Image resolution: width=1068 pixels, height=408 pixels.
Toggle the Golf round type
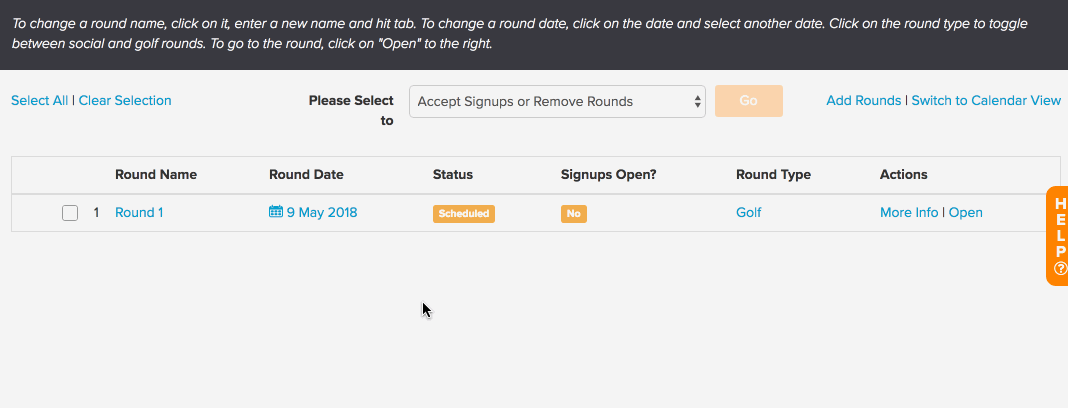(x=749, y=213)
